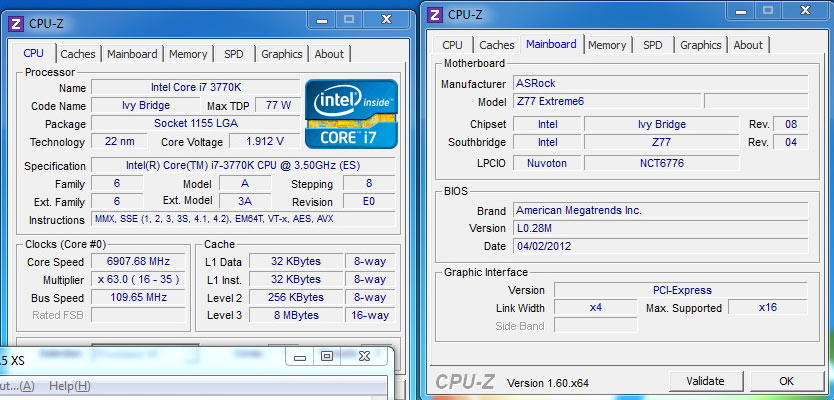Viewport: 834px width, 400px height.
Task: Click the LPCIO model 'NCT6776'
Action: (x=662, y=163)
